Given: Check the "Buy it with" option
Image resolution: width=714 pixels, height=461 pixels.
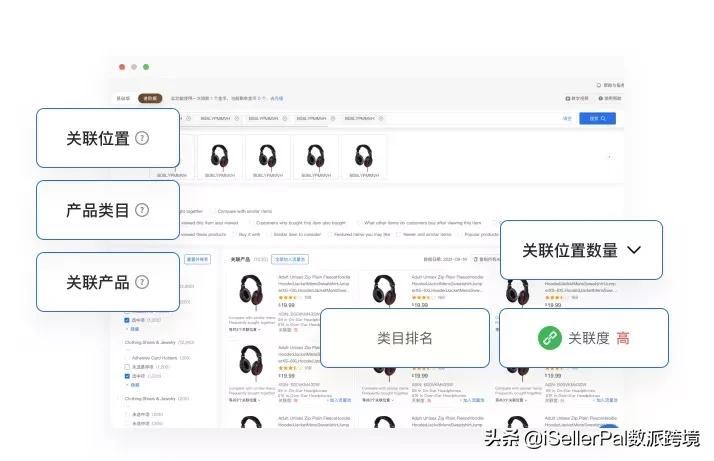Looking at the screenshot, I should click(x=235, y=235).
